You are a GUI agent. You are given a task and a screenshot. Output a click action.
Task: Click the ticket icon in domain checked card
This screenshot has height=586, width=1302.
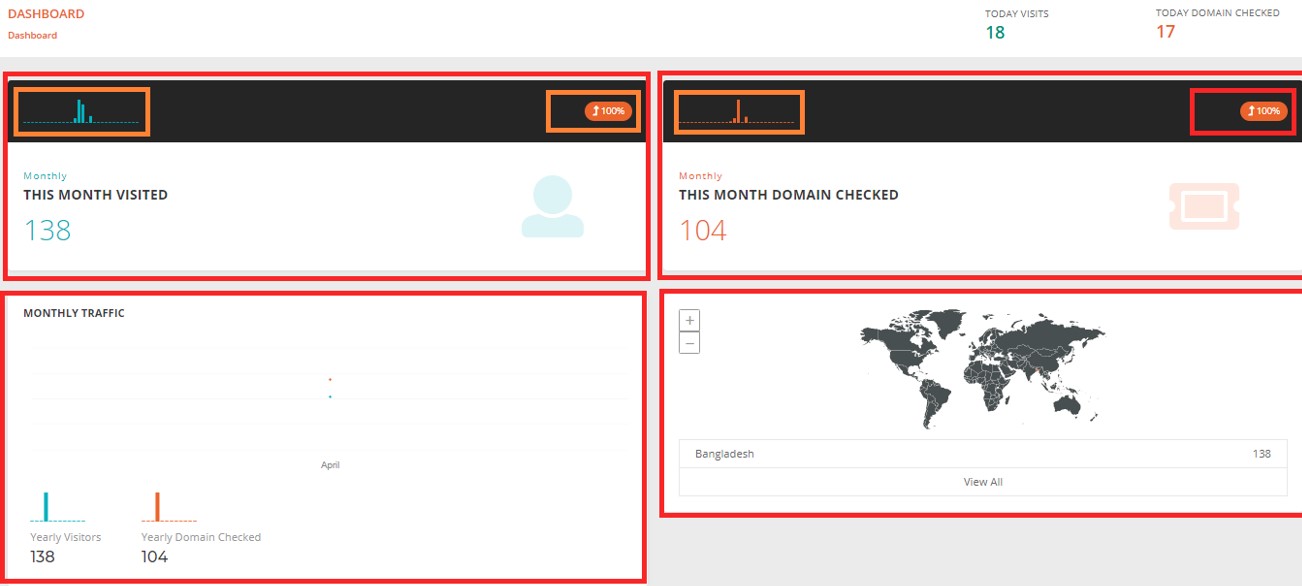1203,207
